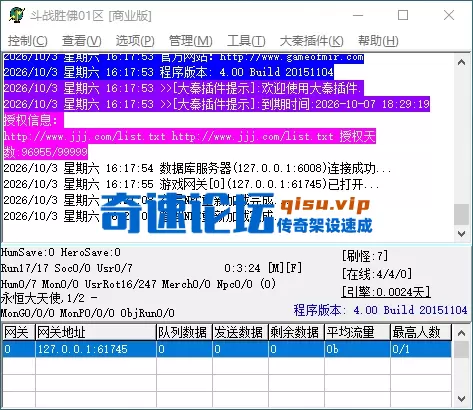Viewport: 473px width, 410px height.
Task: Click the [刷怪:7] status label
Action: pyautogui.click(x=365, y=256)
